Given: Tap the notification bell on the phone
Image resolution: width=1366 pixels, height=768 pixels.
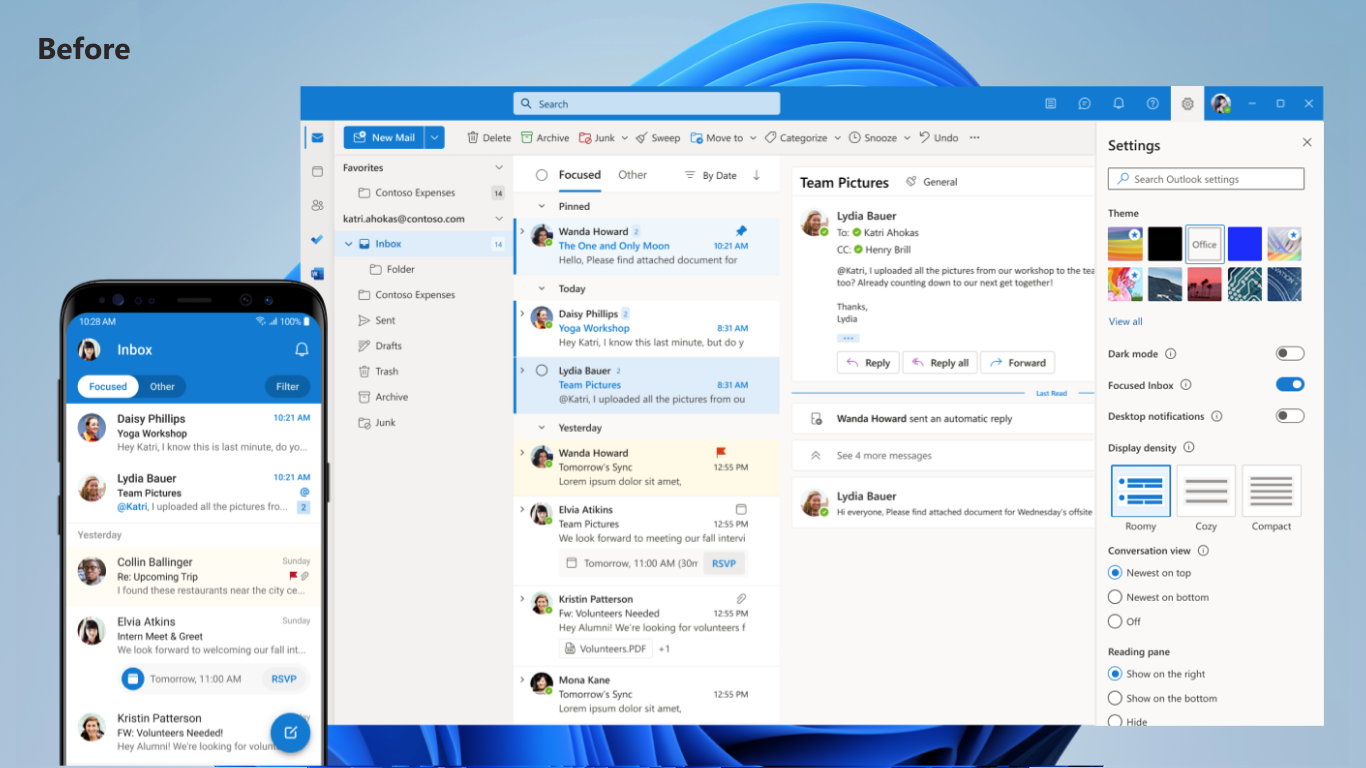Looking at the screenshot, I should (x=301, y=350).
